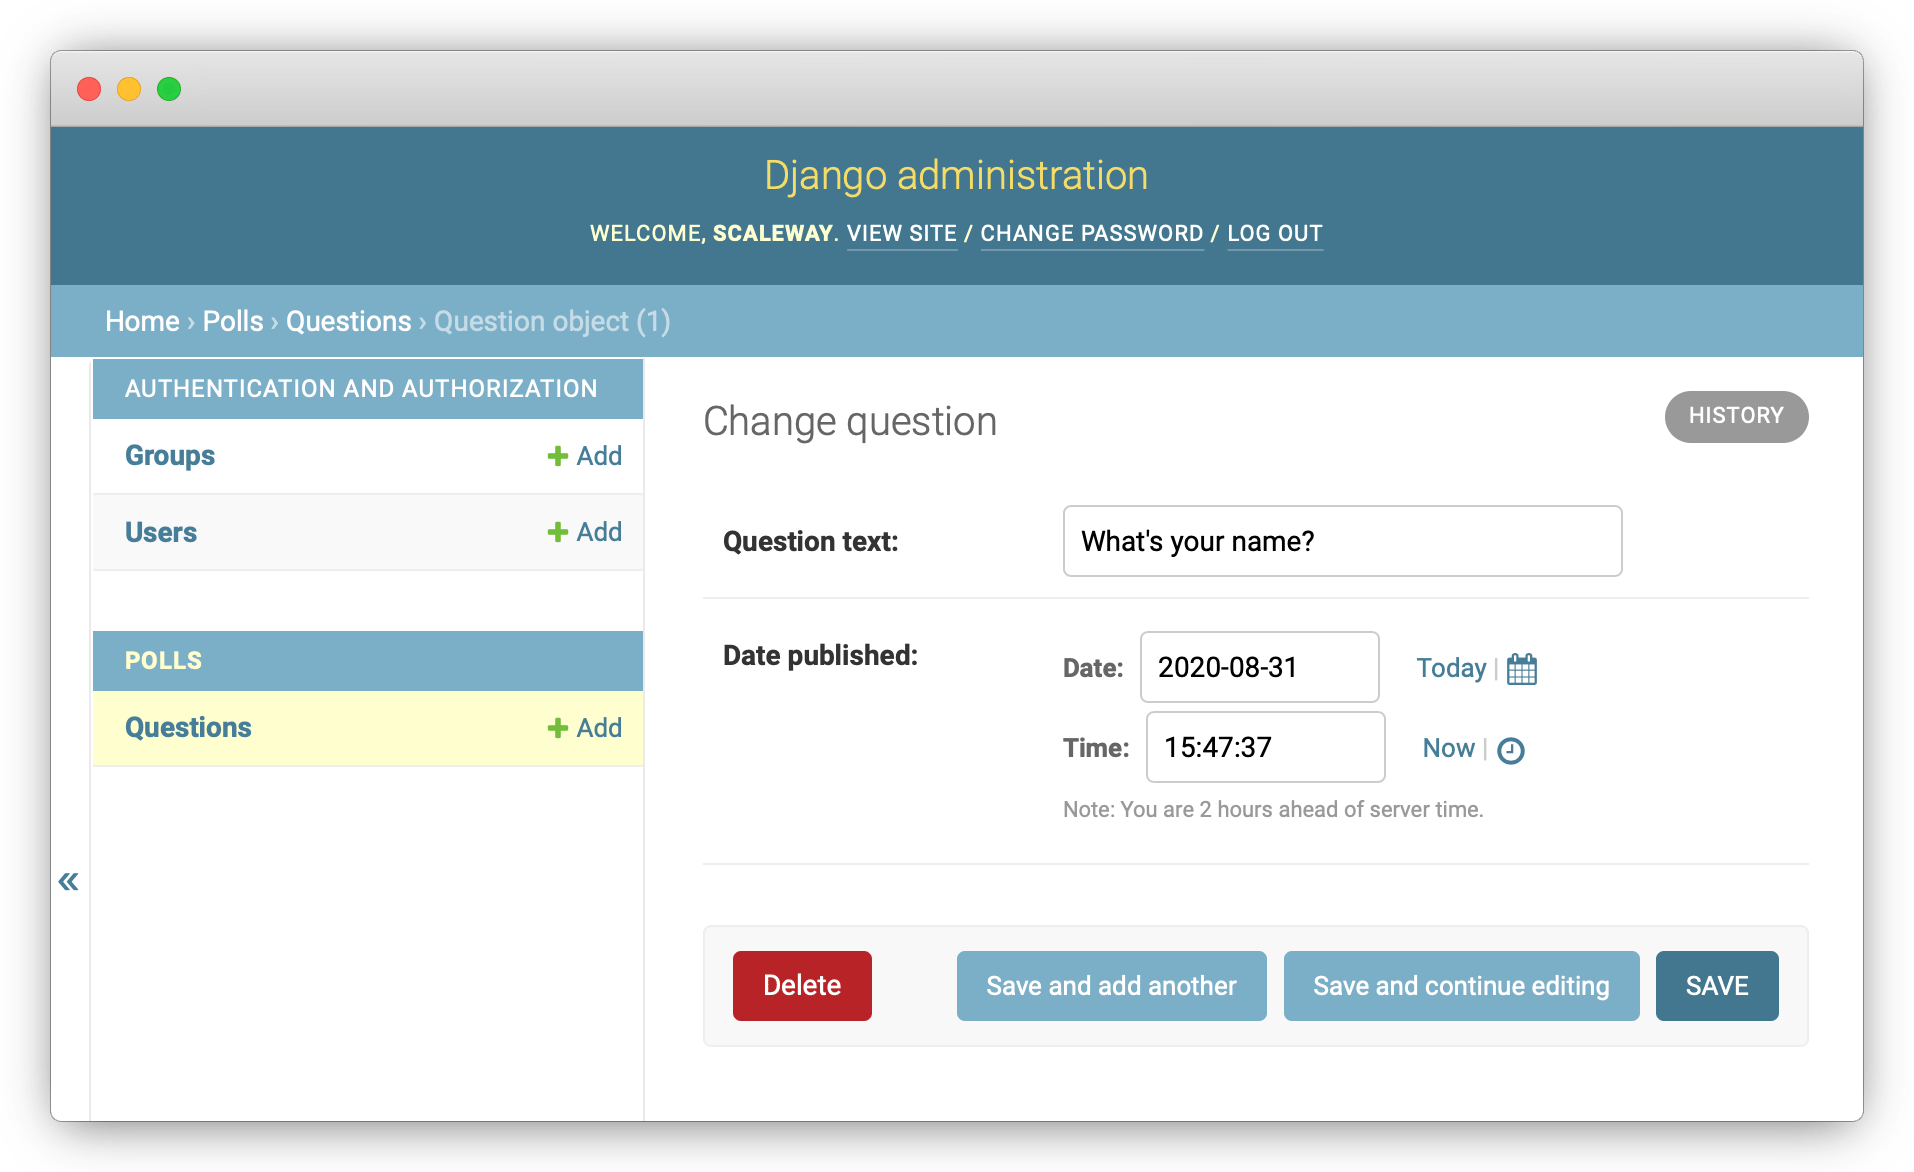The width and height of the screenshot is (1914, 1172).
Task: Click the Change question heading
Action: 850,422
